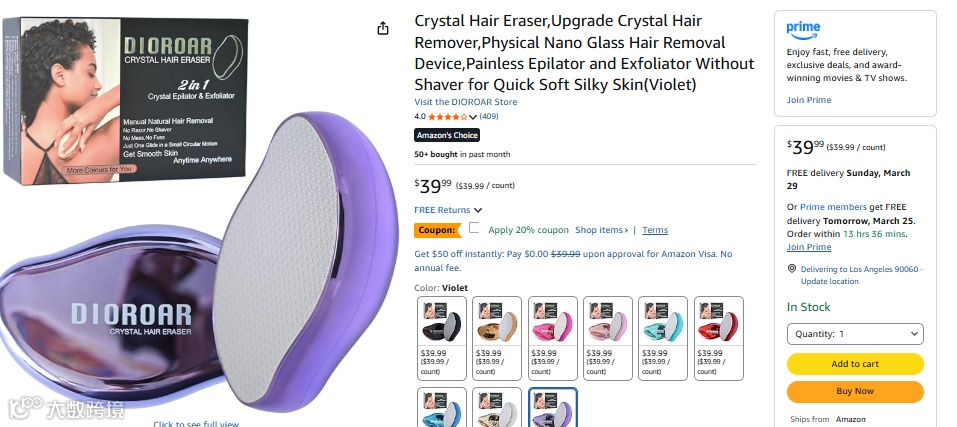The width and height of the screenshot is (957, 427).
Task: Open the 409 reviews count link
Action: point(489,117)
